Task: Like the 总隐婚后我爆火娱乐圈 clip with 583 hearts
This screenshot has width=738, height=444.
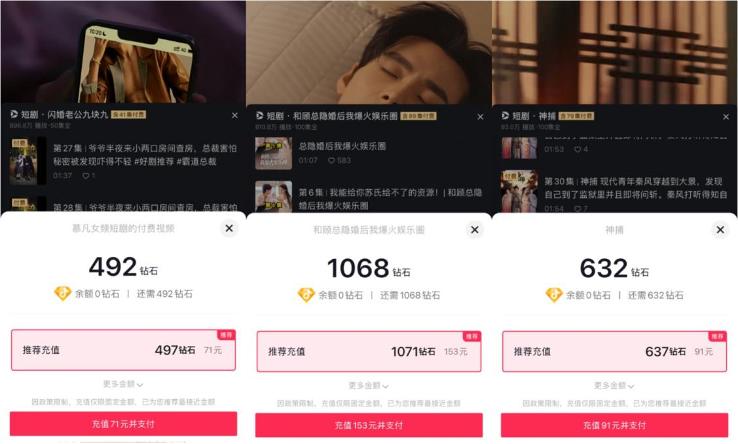Action: pyautogui.click(x=331, y=161)
